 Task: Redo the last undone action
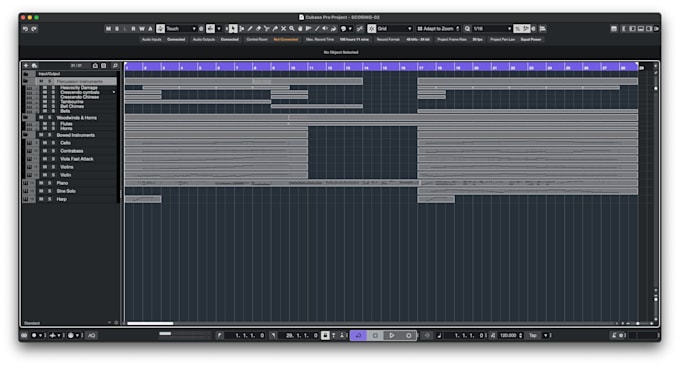[34, 29]
